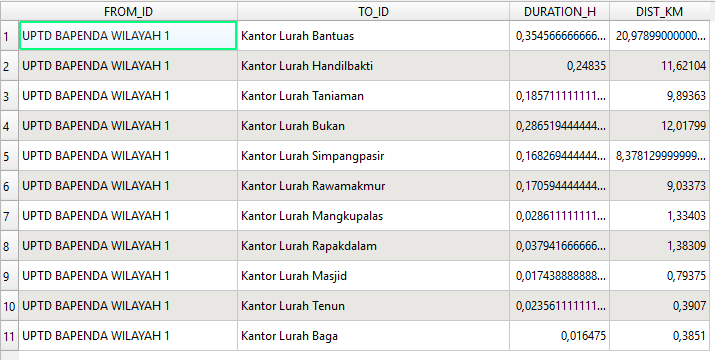The height and width of the screenshot is (360, 715).
Task: Select row header number 11
Action: click(x=10, y=336)
